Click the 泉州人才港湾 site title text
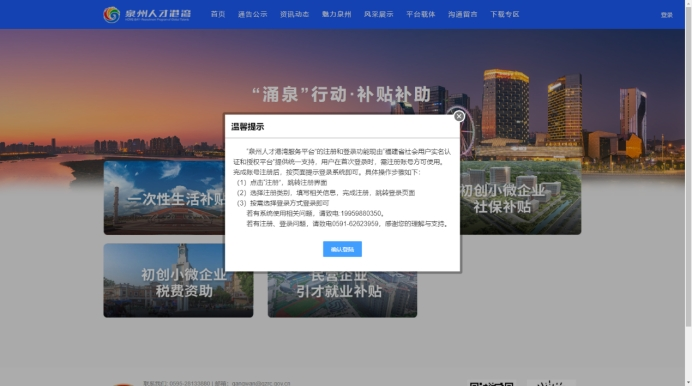Screen dimensions: 693x386 click(158, 14)
